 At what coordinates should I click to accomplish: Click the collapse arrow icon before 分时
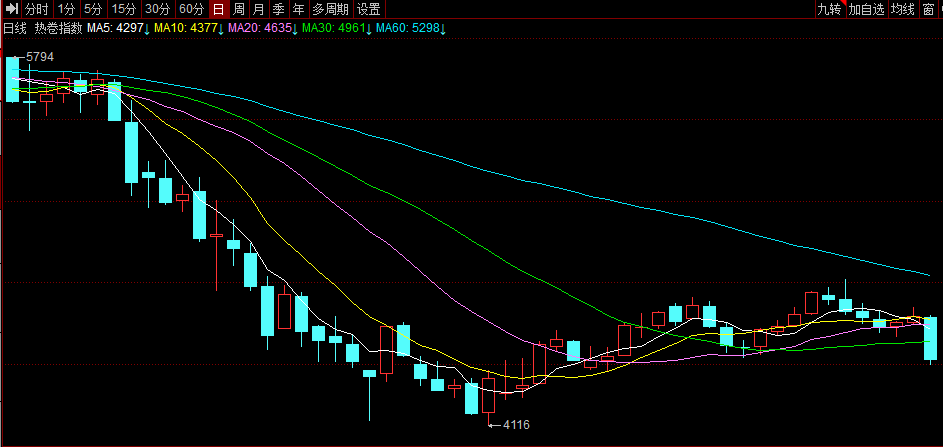pyautogui.click(x=11, y=8)
